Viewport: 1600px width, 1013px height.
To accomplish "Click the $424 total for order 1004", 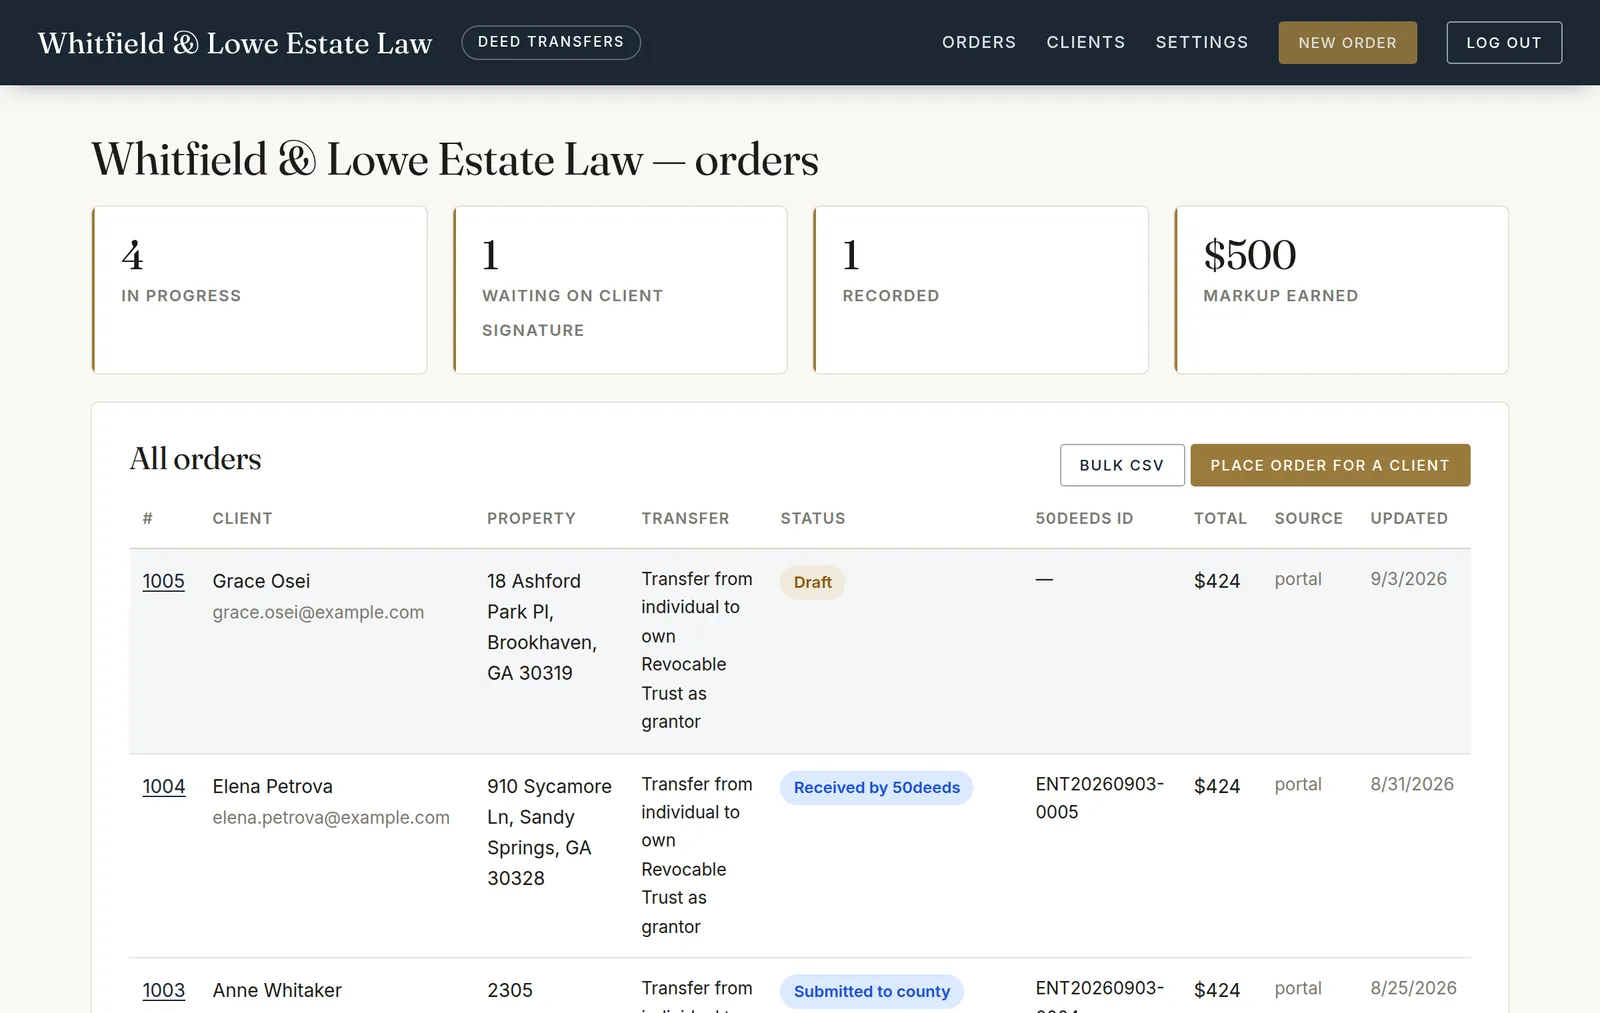I will click(x=1217, y=786).
